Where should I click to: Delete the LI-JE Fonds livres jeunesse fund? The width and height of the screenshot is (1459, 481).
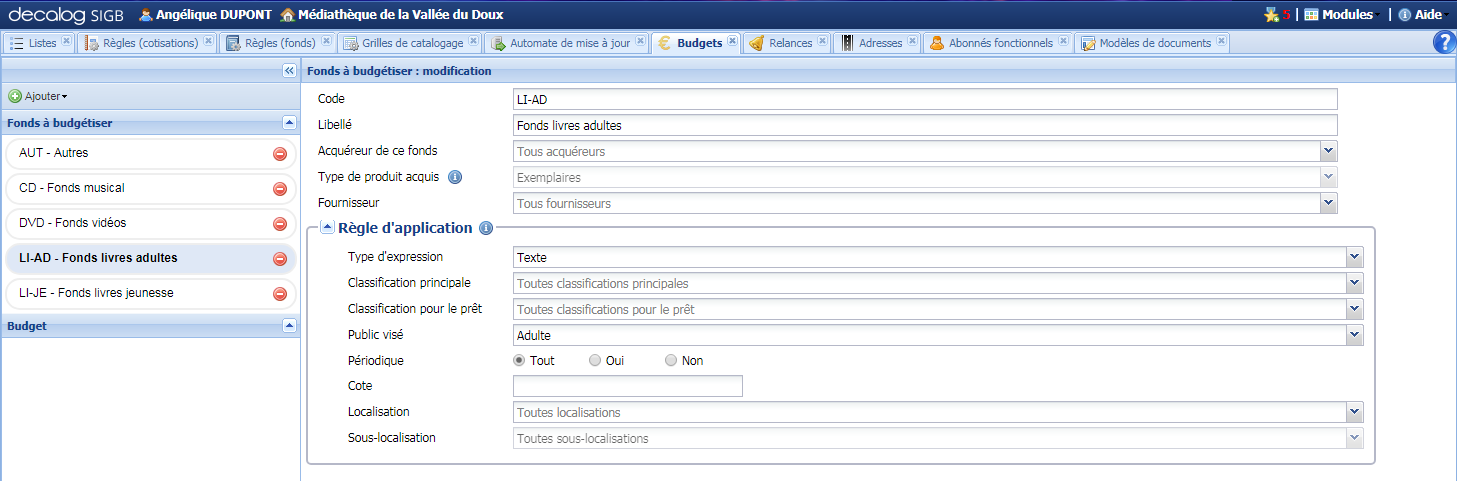click(280, 294)
